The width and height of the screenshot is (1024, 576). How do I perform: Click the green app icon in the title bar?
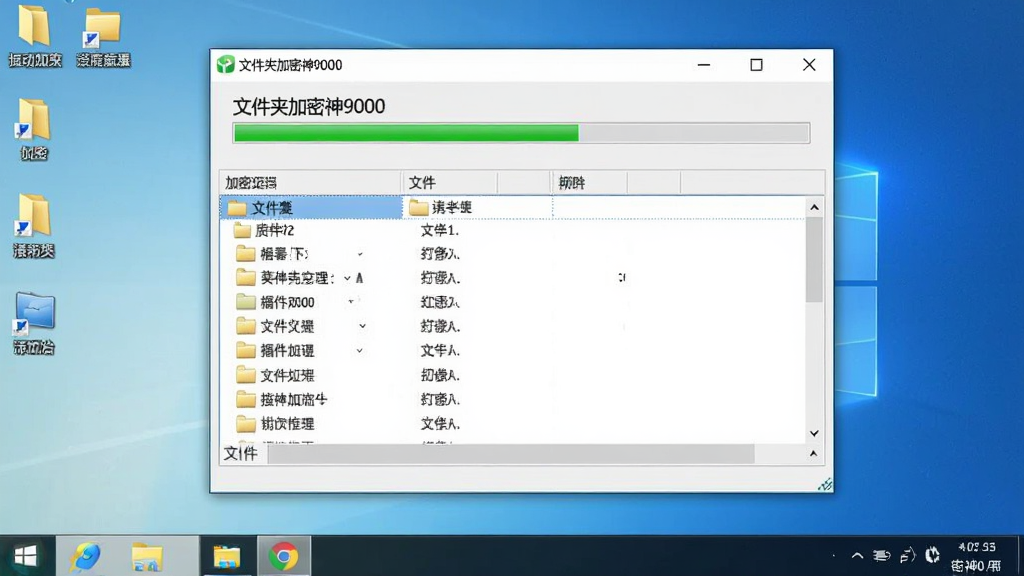225,65
